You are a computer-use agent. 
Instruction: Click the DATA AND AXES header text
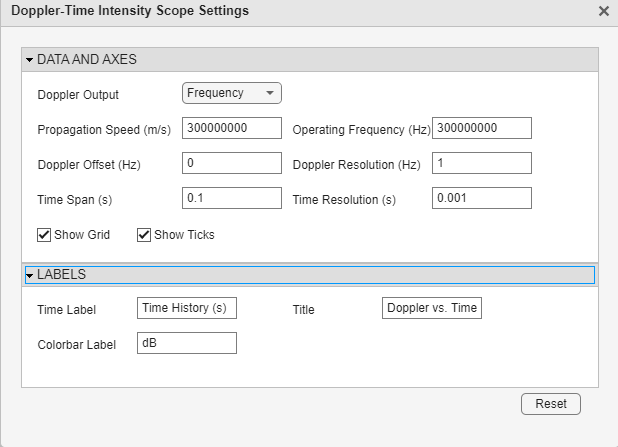tap(87, 60)
